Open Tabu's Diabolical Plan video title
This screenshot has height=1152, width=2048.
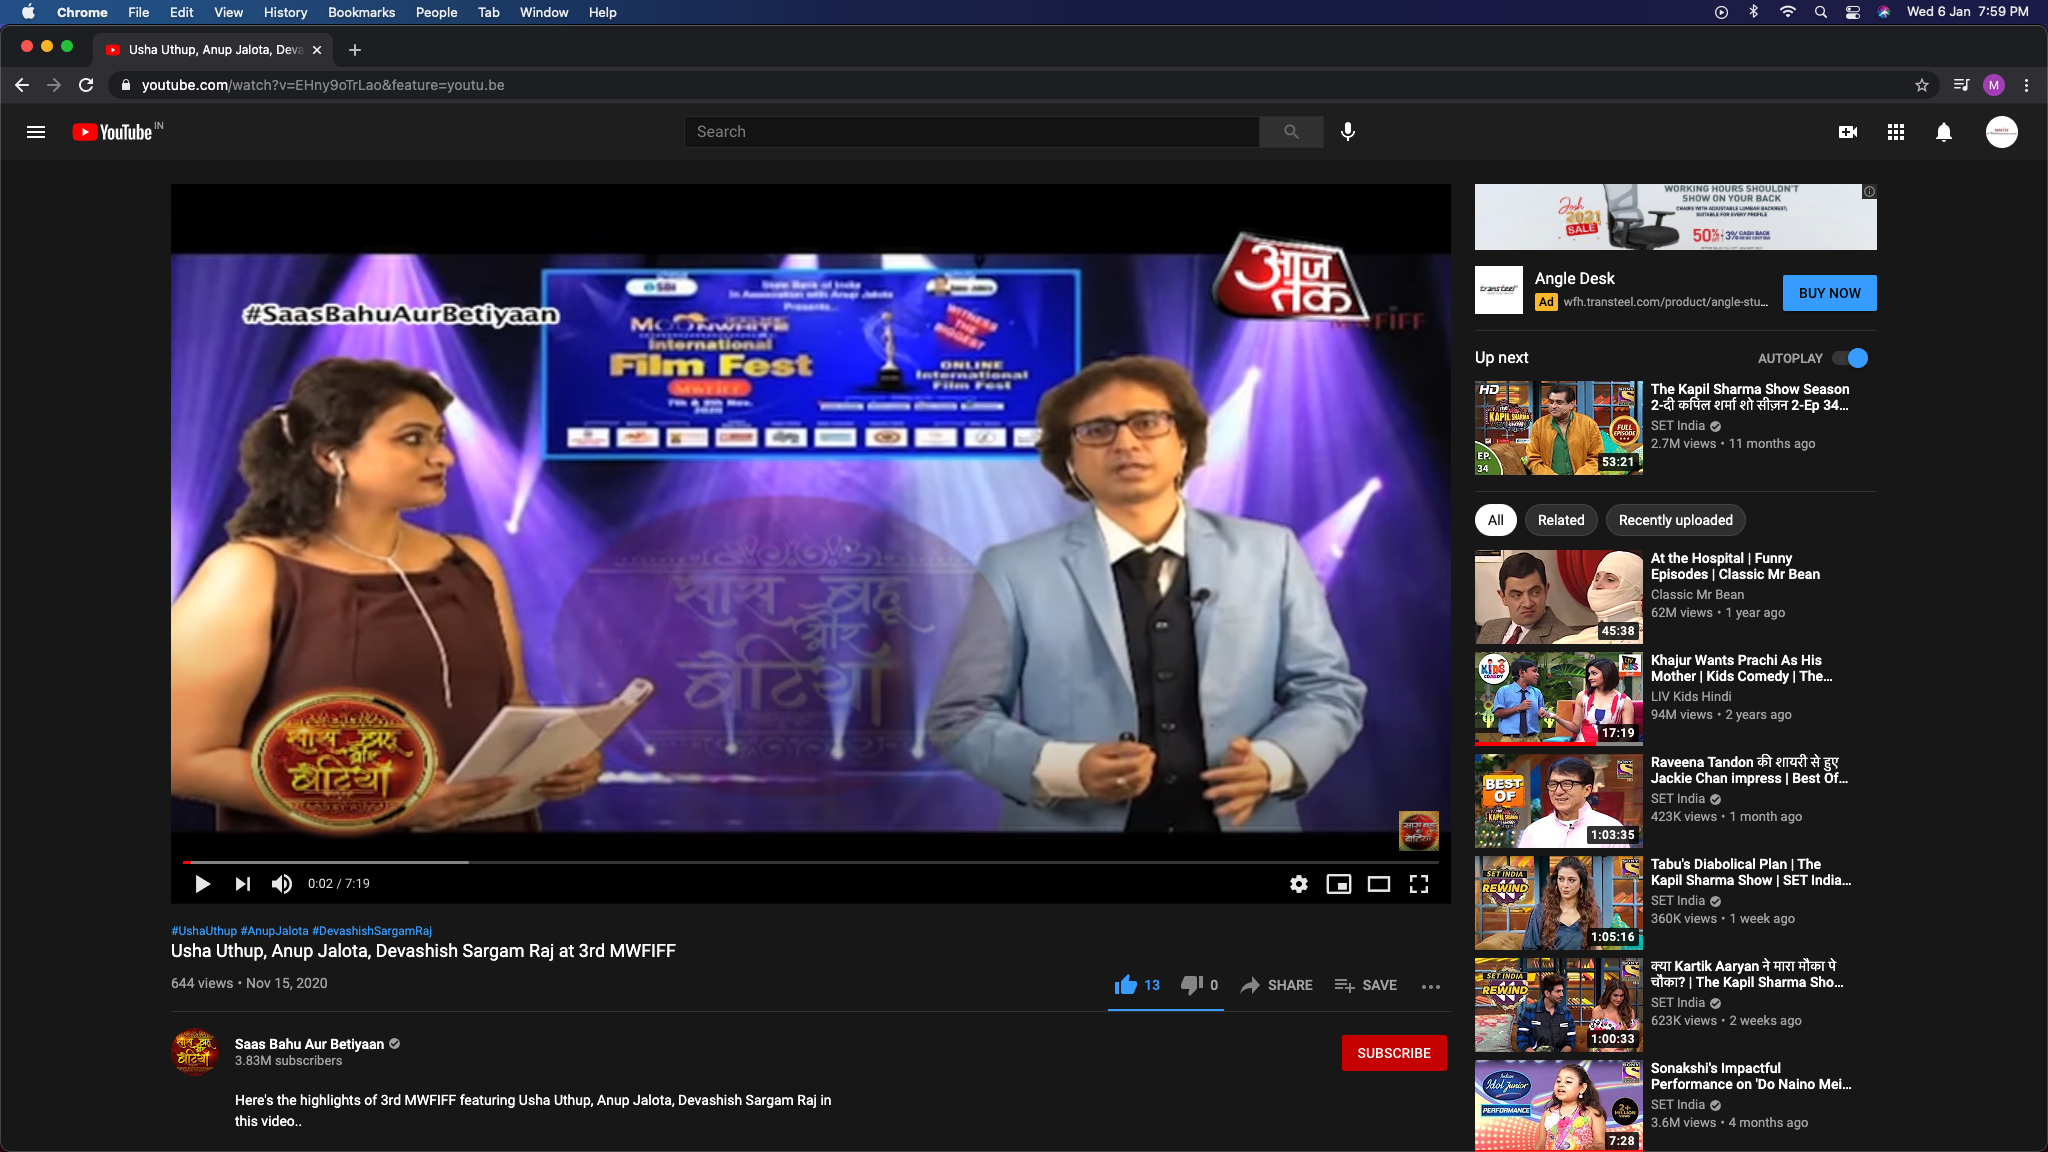click(1751, 872)
